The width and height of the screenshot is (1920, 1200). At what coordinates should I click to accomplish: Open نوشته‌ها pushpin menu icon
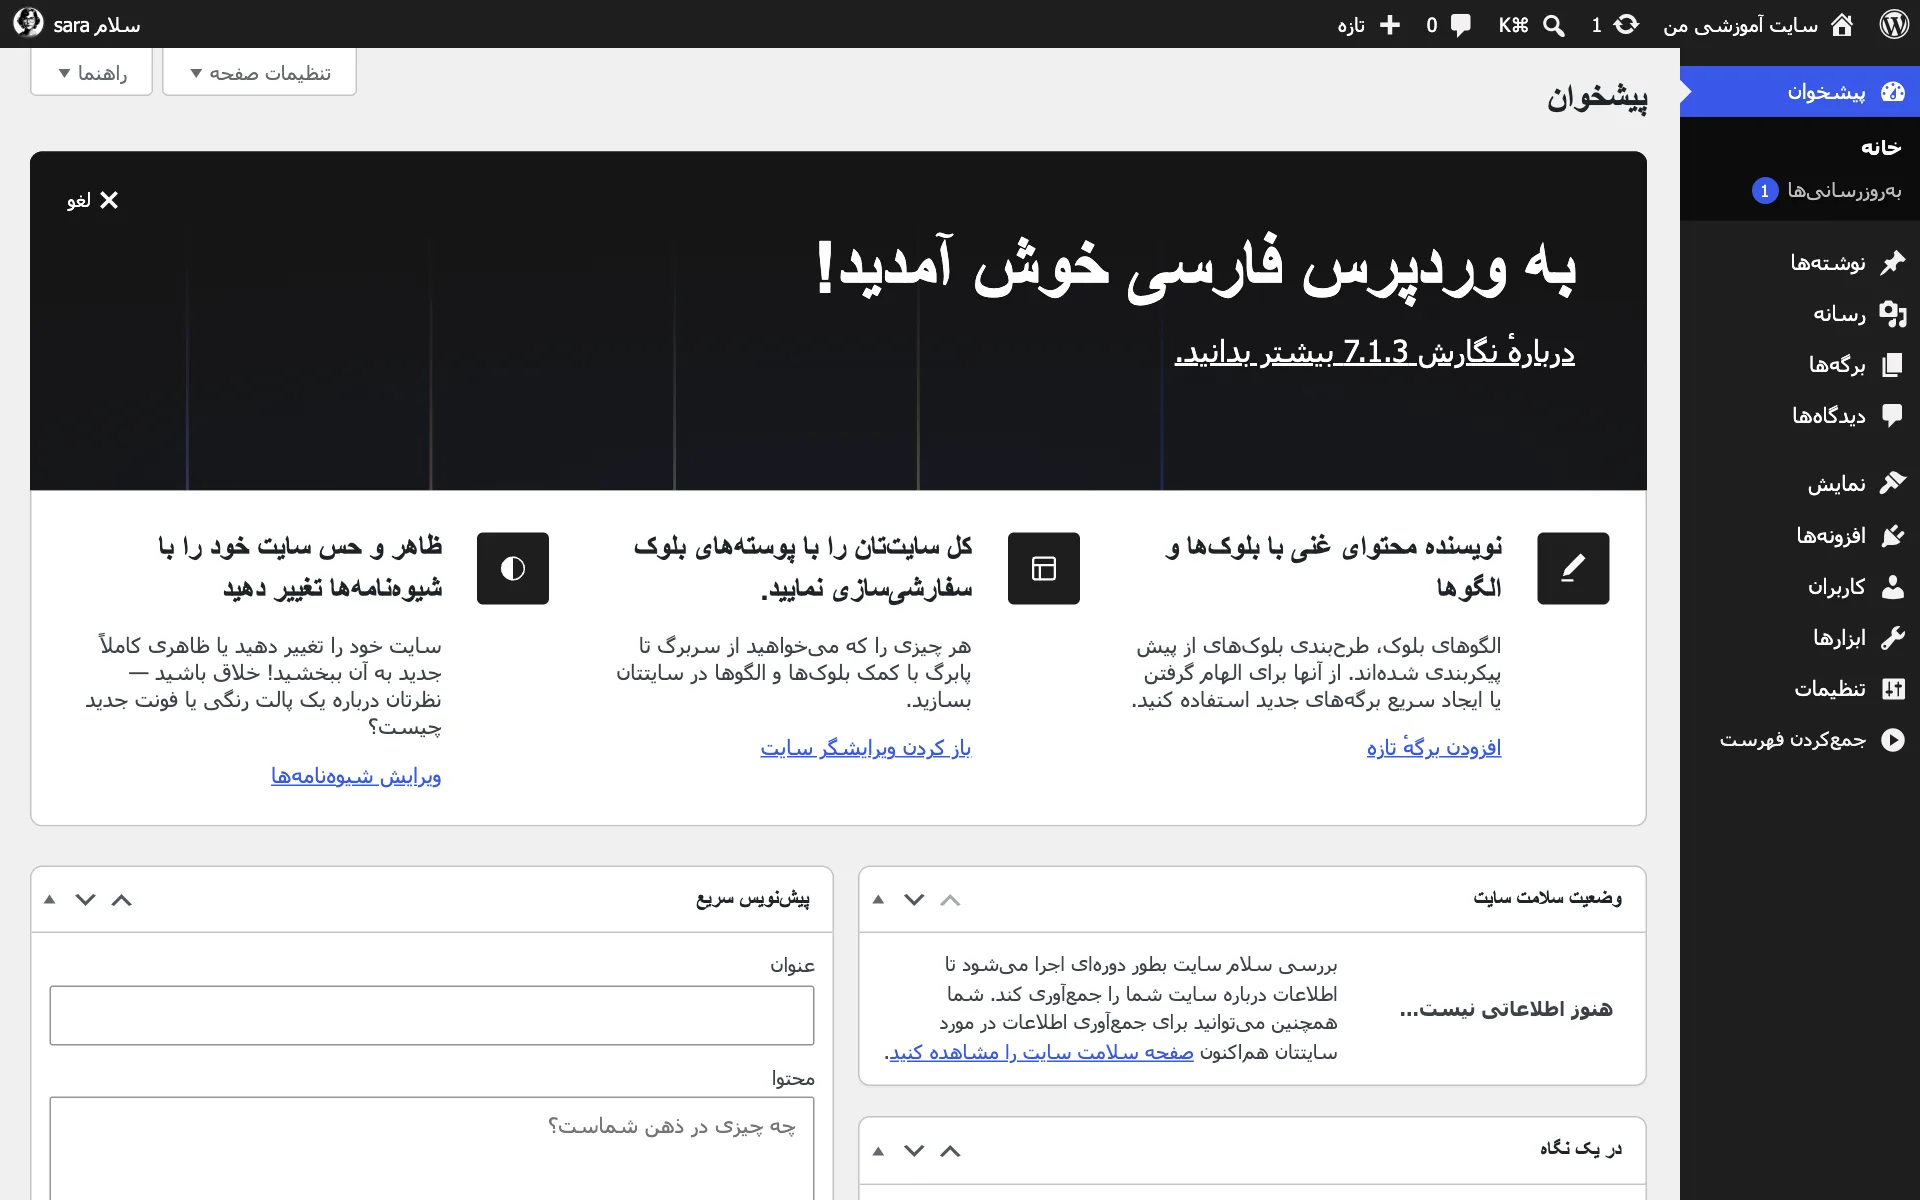pyautogui.click(x=1893, y=263)
